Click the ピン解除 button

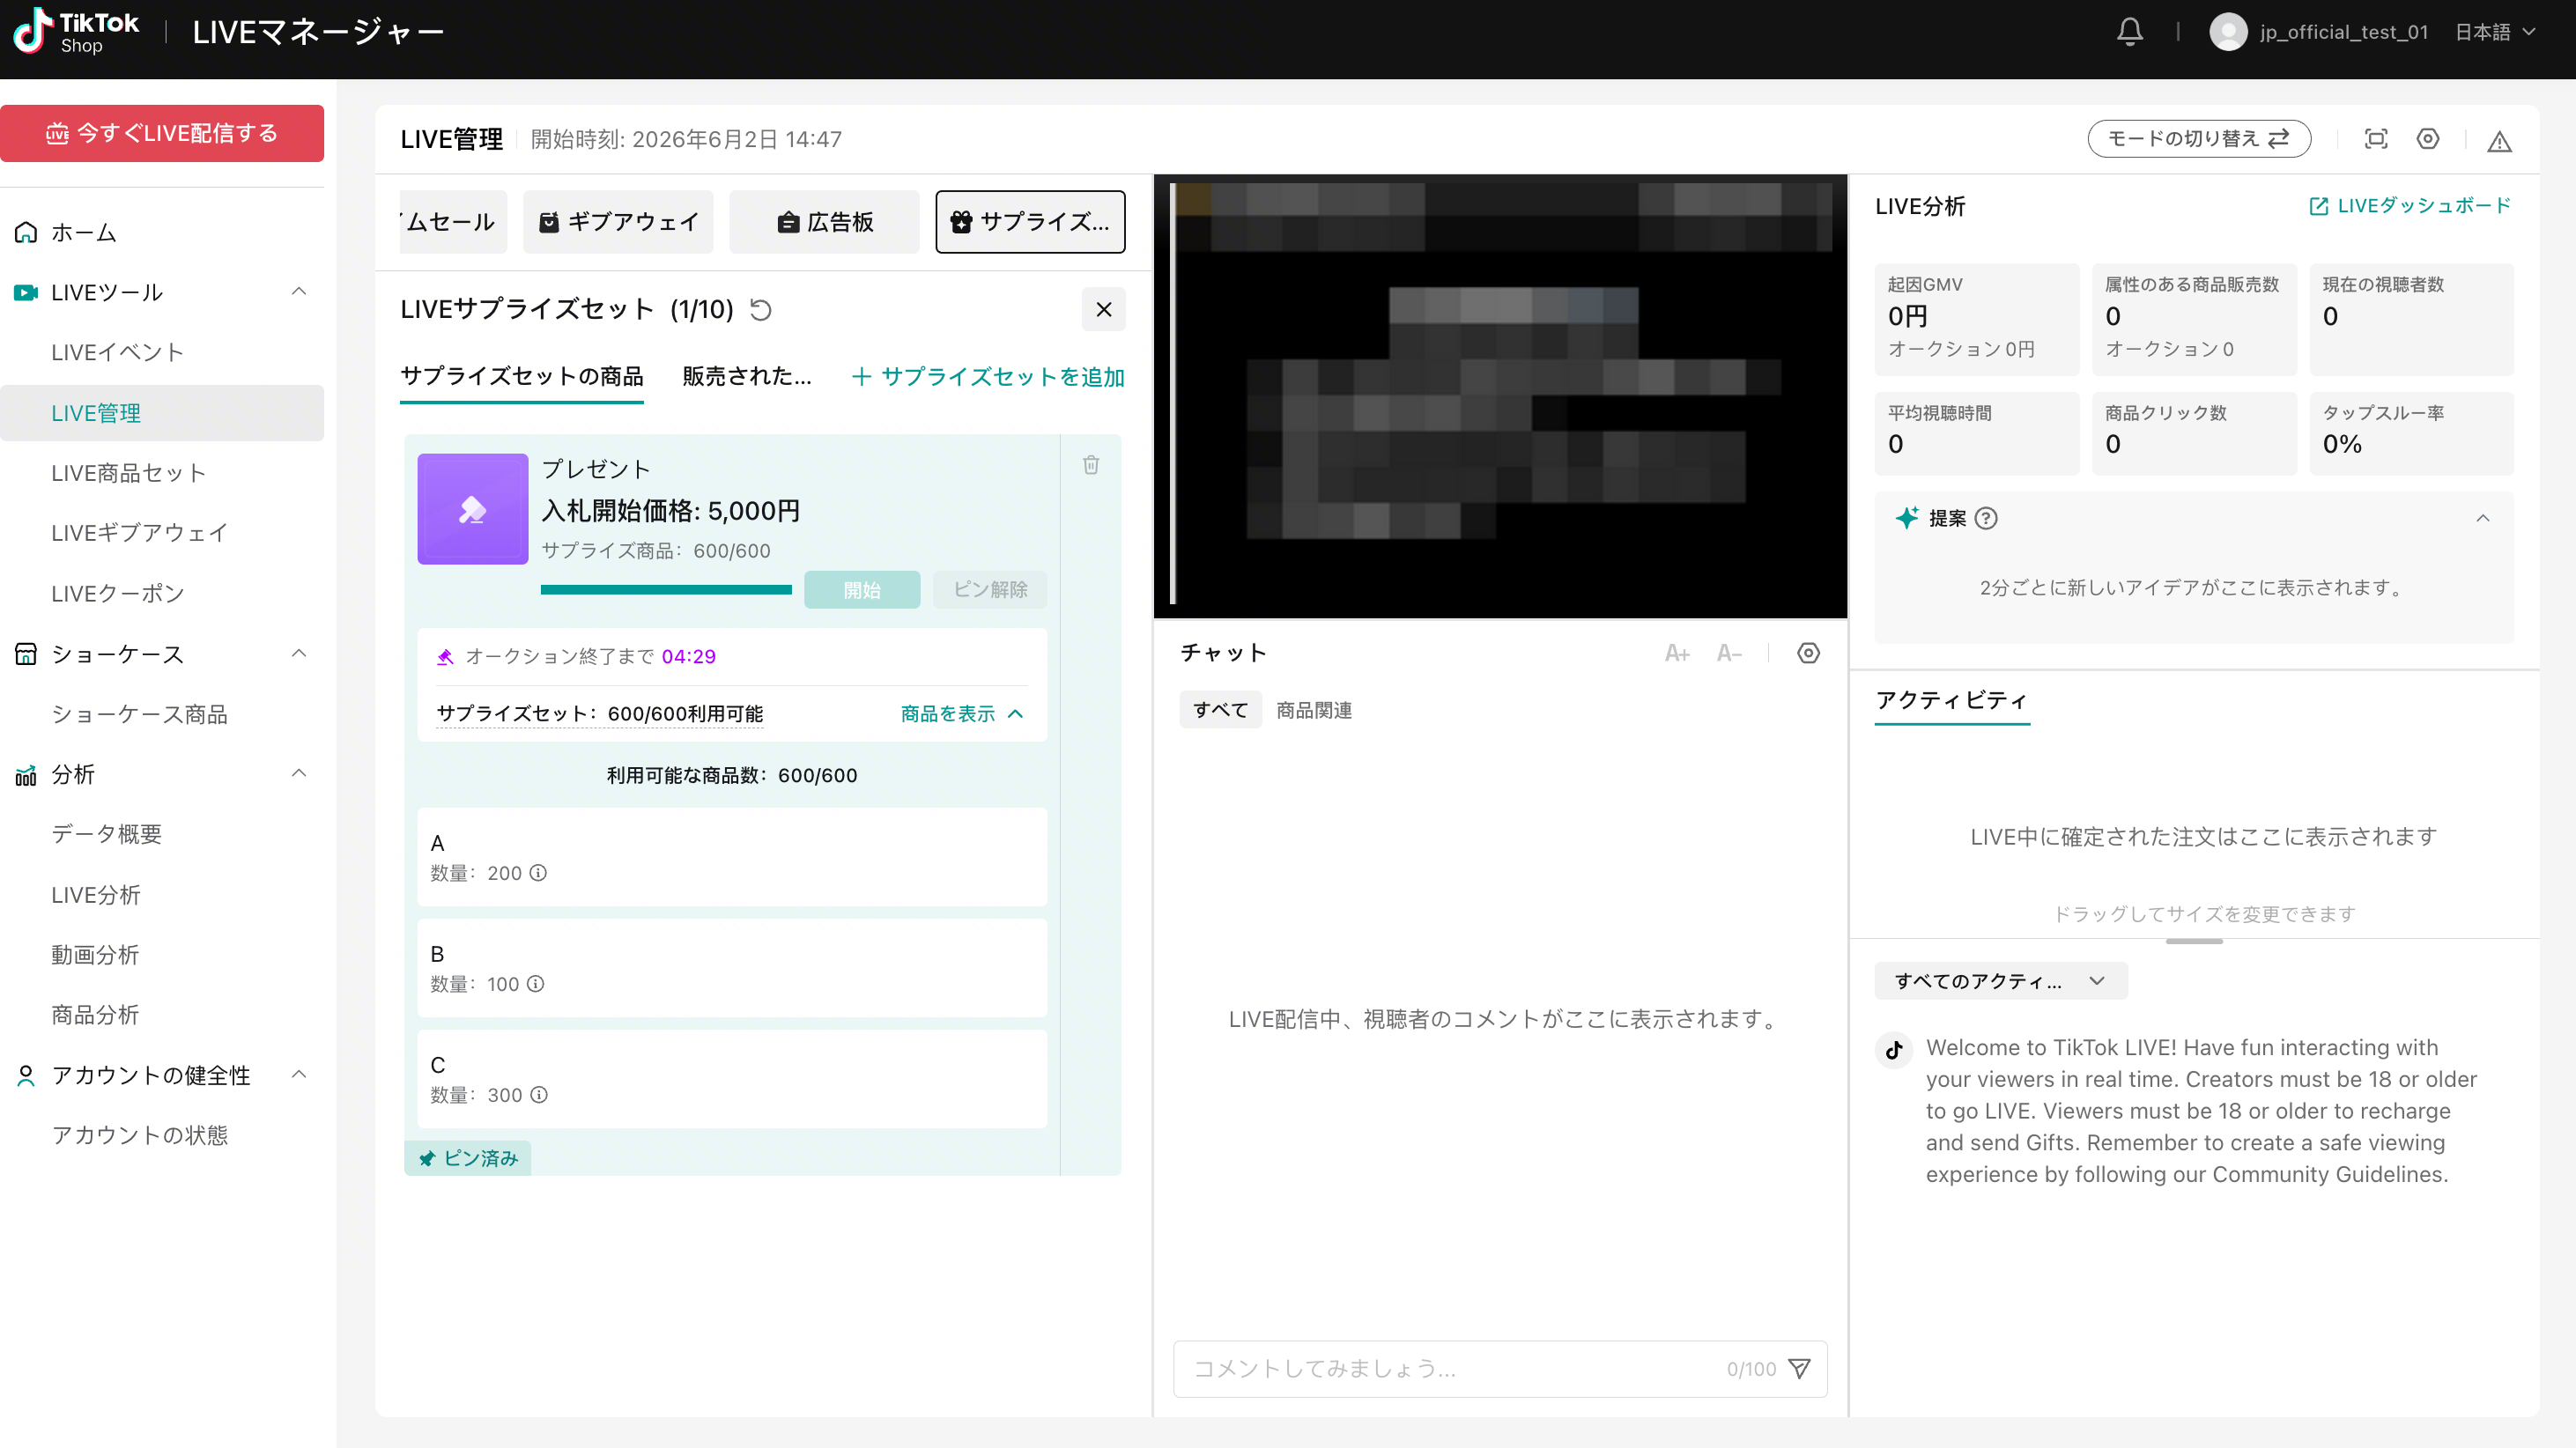coord(990,590)
